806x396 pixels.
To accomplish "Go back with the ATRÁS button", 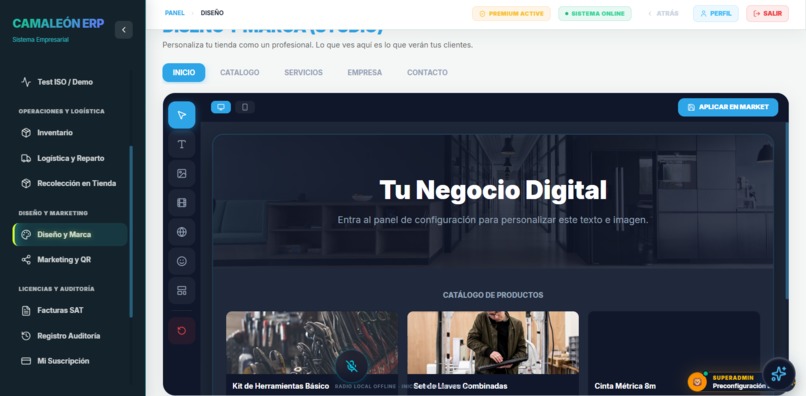I will tap(663, 13).
